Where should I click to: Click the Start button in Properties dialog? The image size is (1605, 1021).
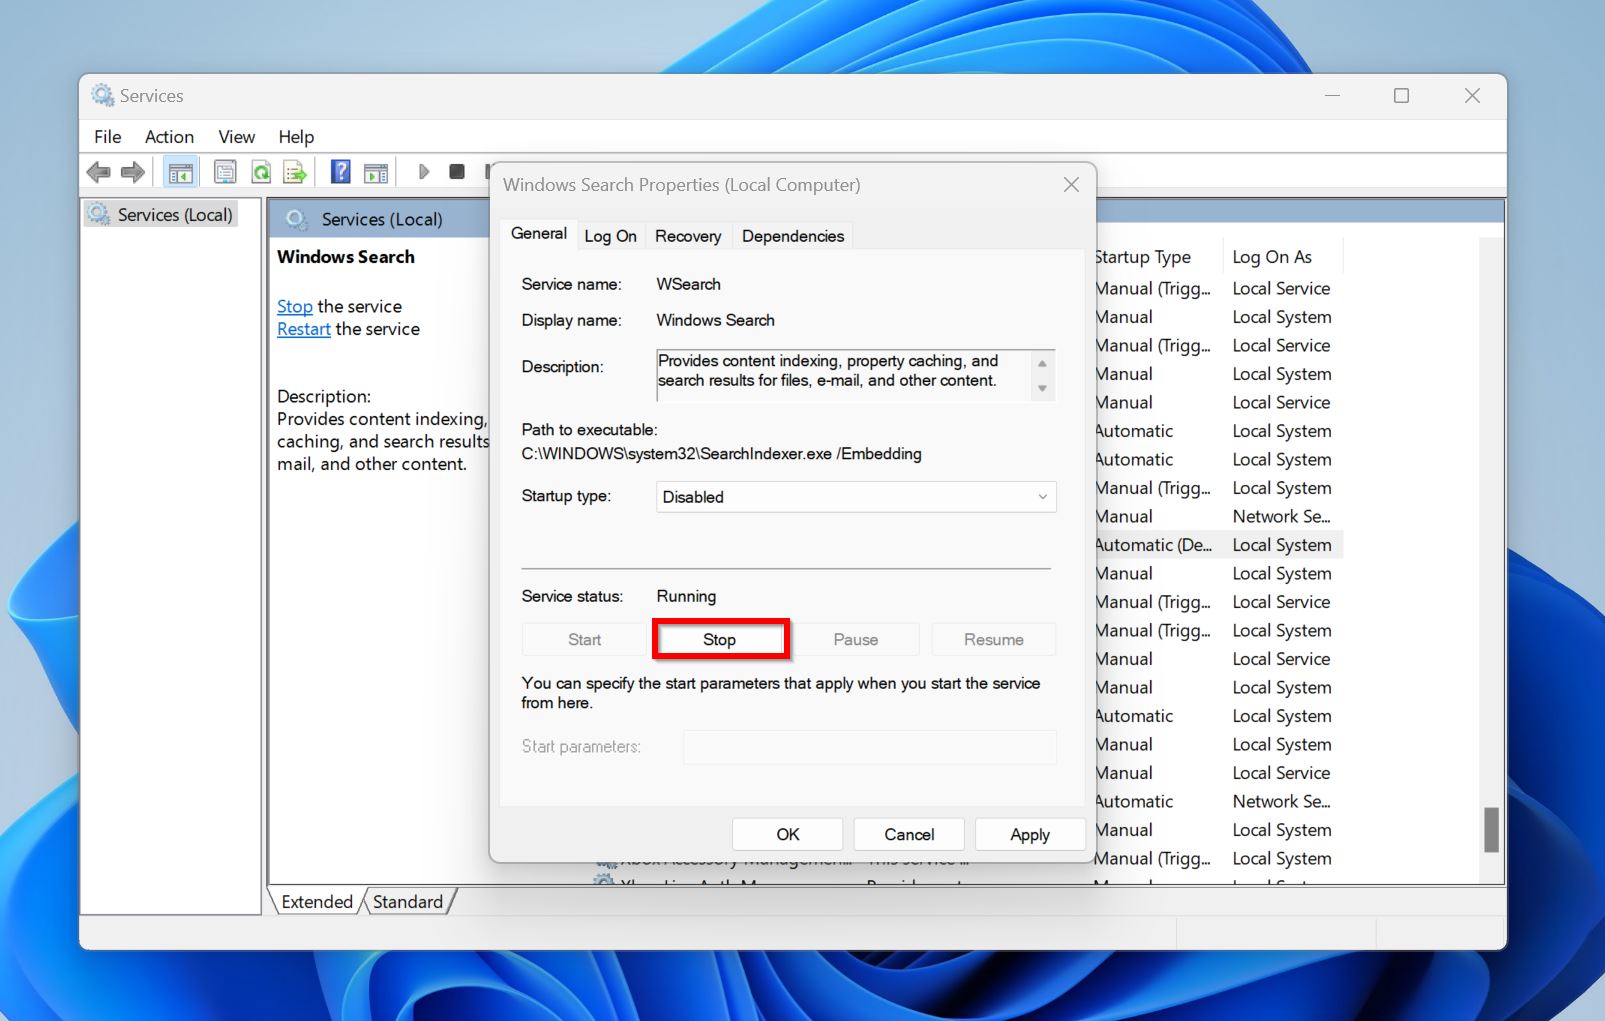click(x=585, y=640)
